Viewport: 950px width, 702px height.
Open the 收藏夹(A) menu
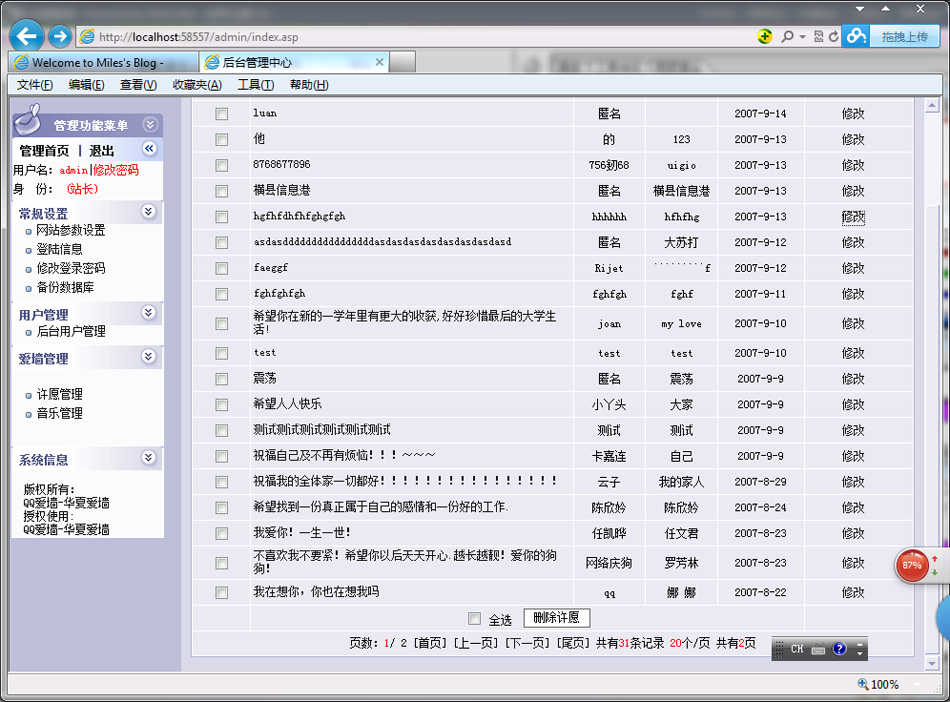click(197, 85)
